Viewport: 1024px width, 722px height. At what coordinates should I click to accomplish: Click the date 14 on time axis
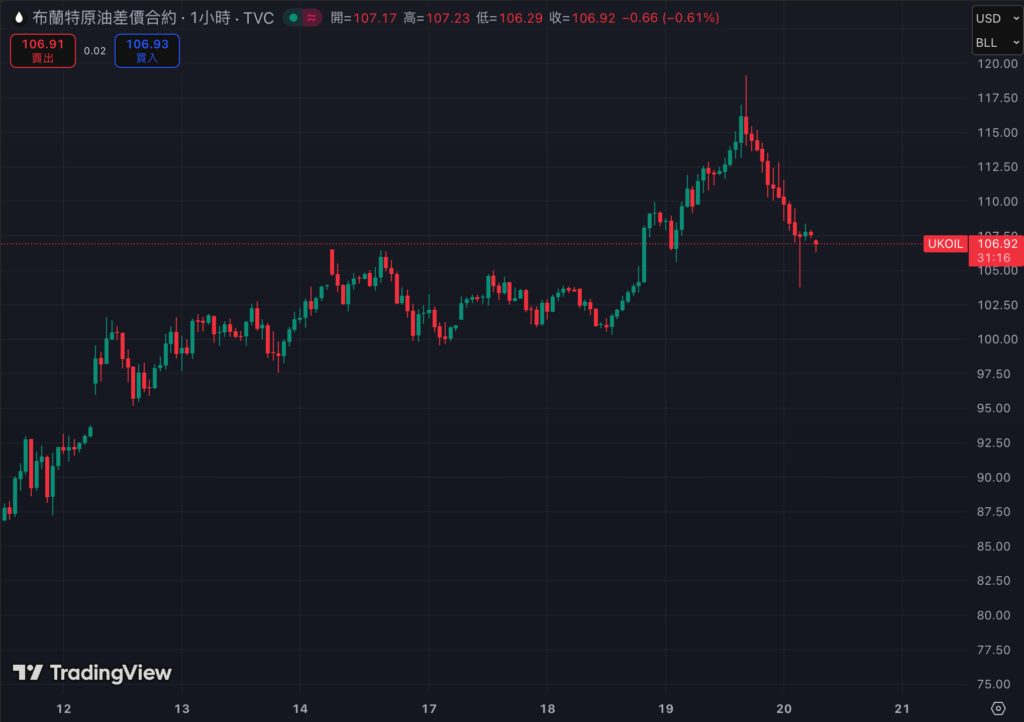click(x=300, y=708)
